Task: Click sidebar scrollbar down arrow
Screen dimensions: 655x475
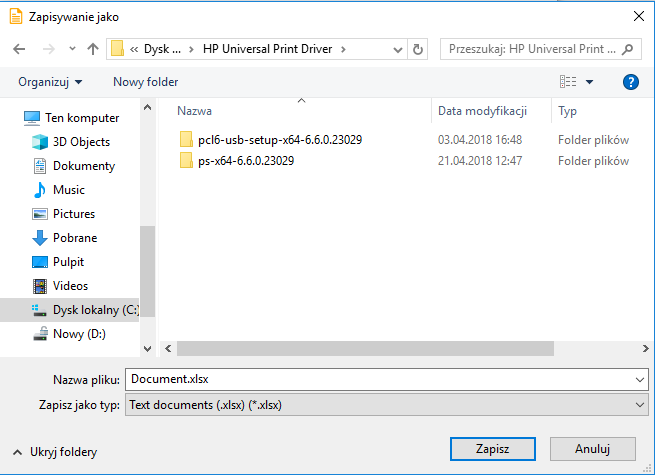Action: (x=147, y=348)
